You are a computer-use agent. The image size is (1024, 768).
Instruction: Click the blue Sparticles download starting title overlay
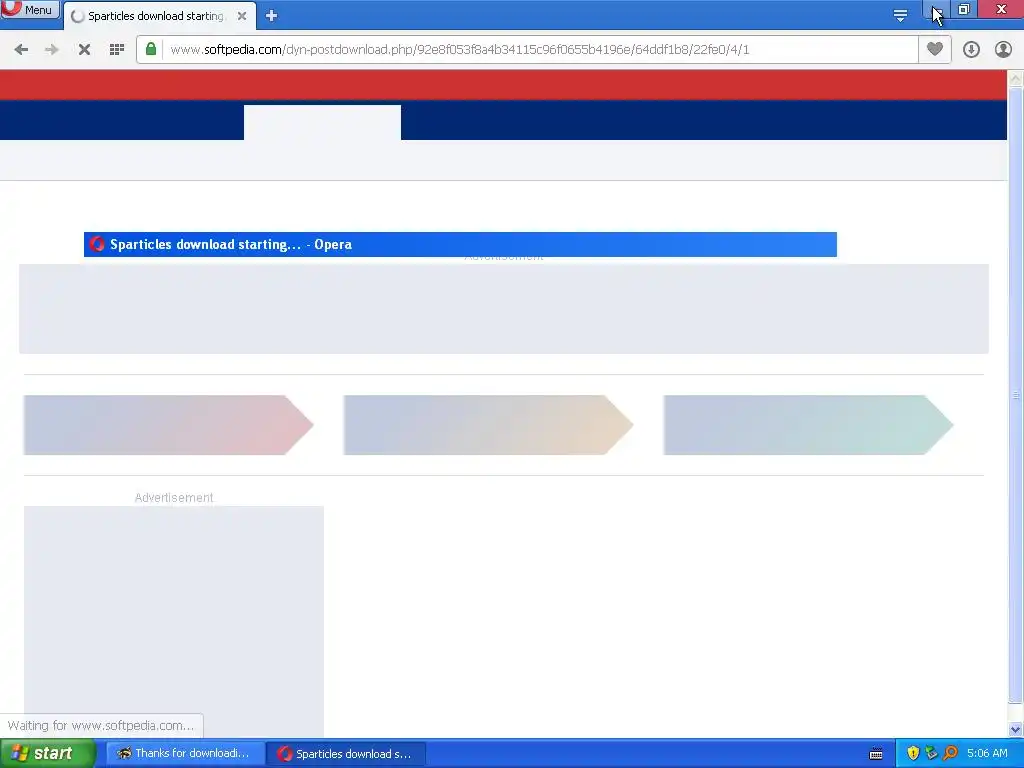(x=460, y=244)
